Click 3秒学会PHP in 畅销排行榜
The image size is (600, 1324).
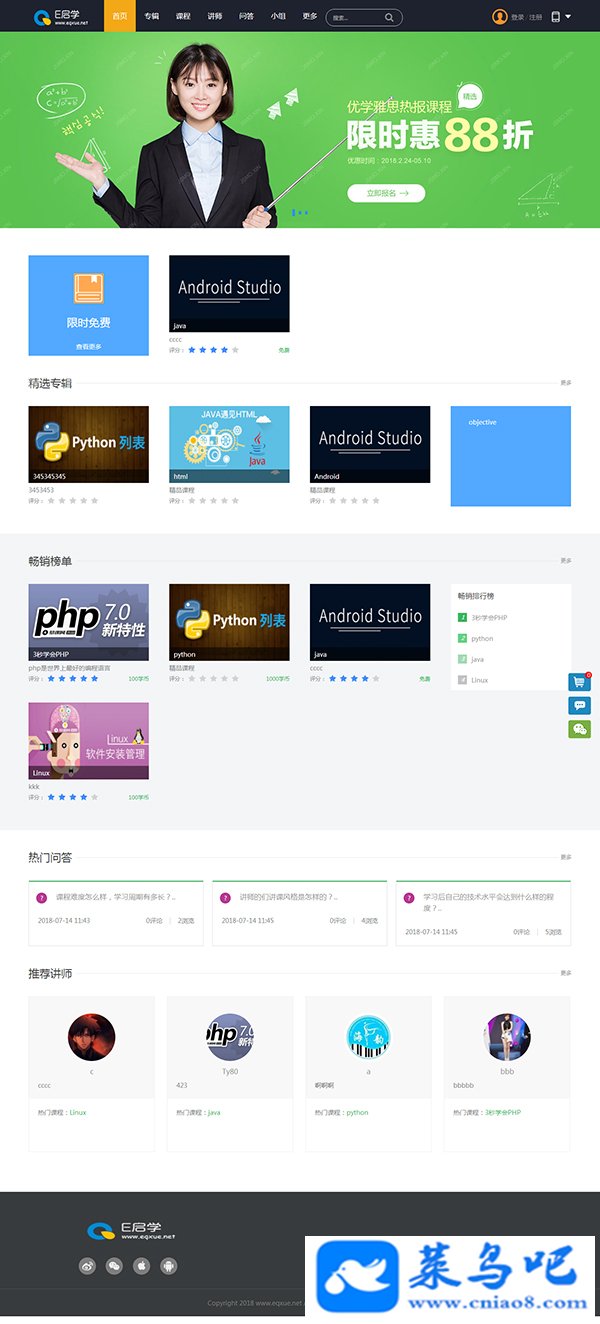point(489,618)
